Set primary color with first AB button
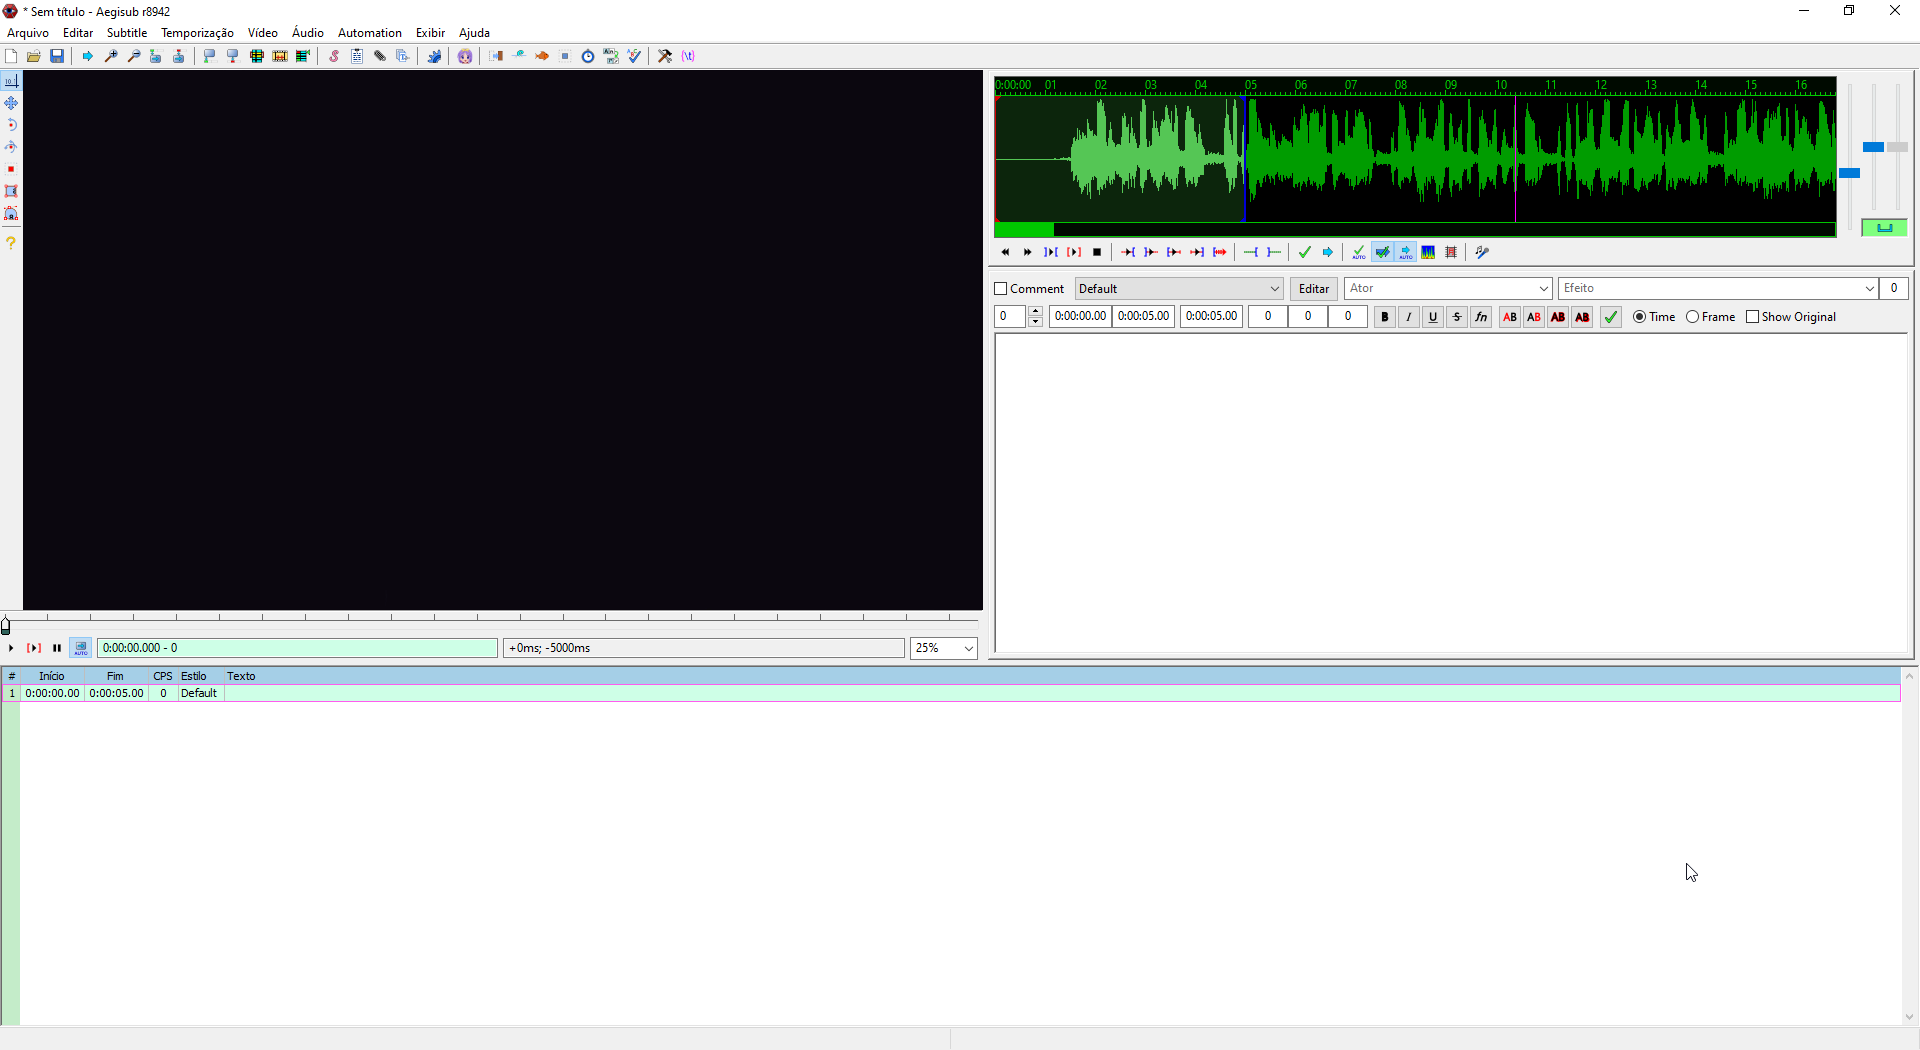The image size is (1920, 1050). click(1510, 317)
